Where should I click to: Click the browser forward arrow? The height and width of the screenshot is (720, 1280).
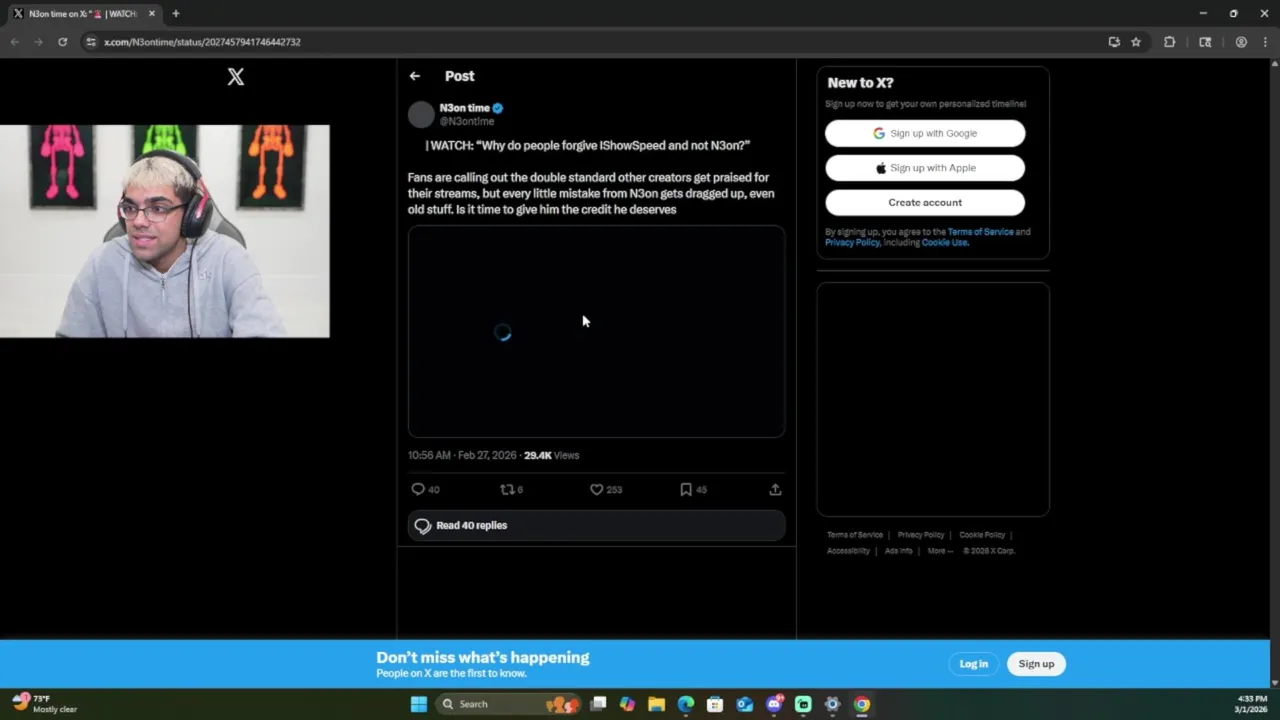(x=38, y=42)
